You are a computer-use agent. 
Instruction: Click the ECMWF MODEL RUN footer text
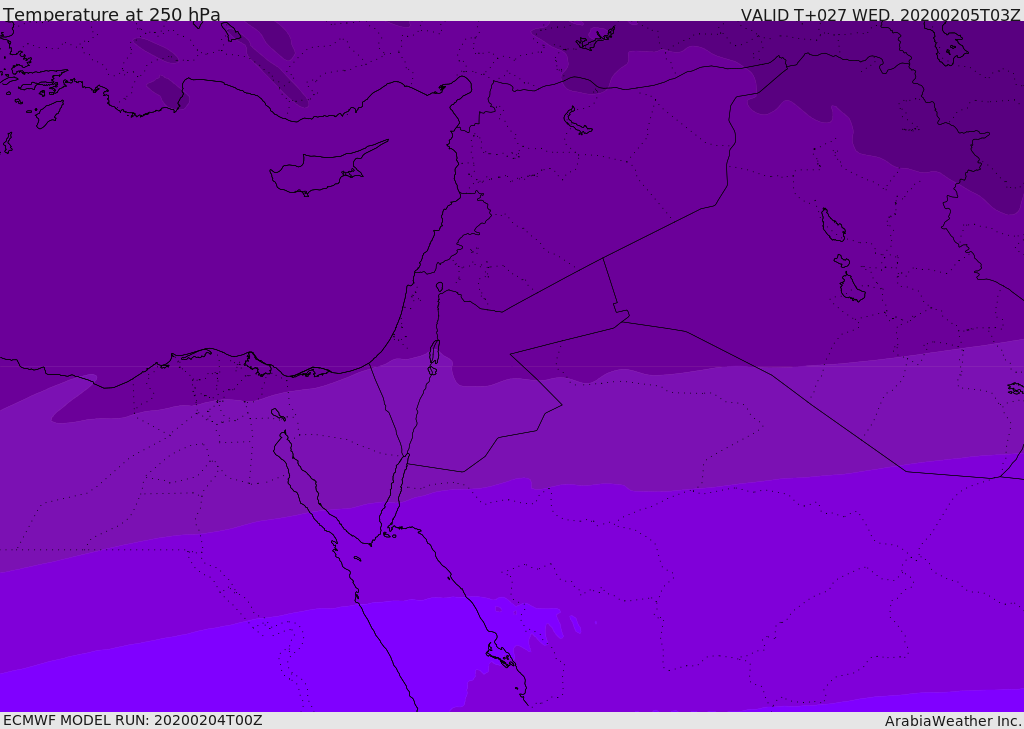[133, 720]
